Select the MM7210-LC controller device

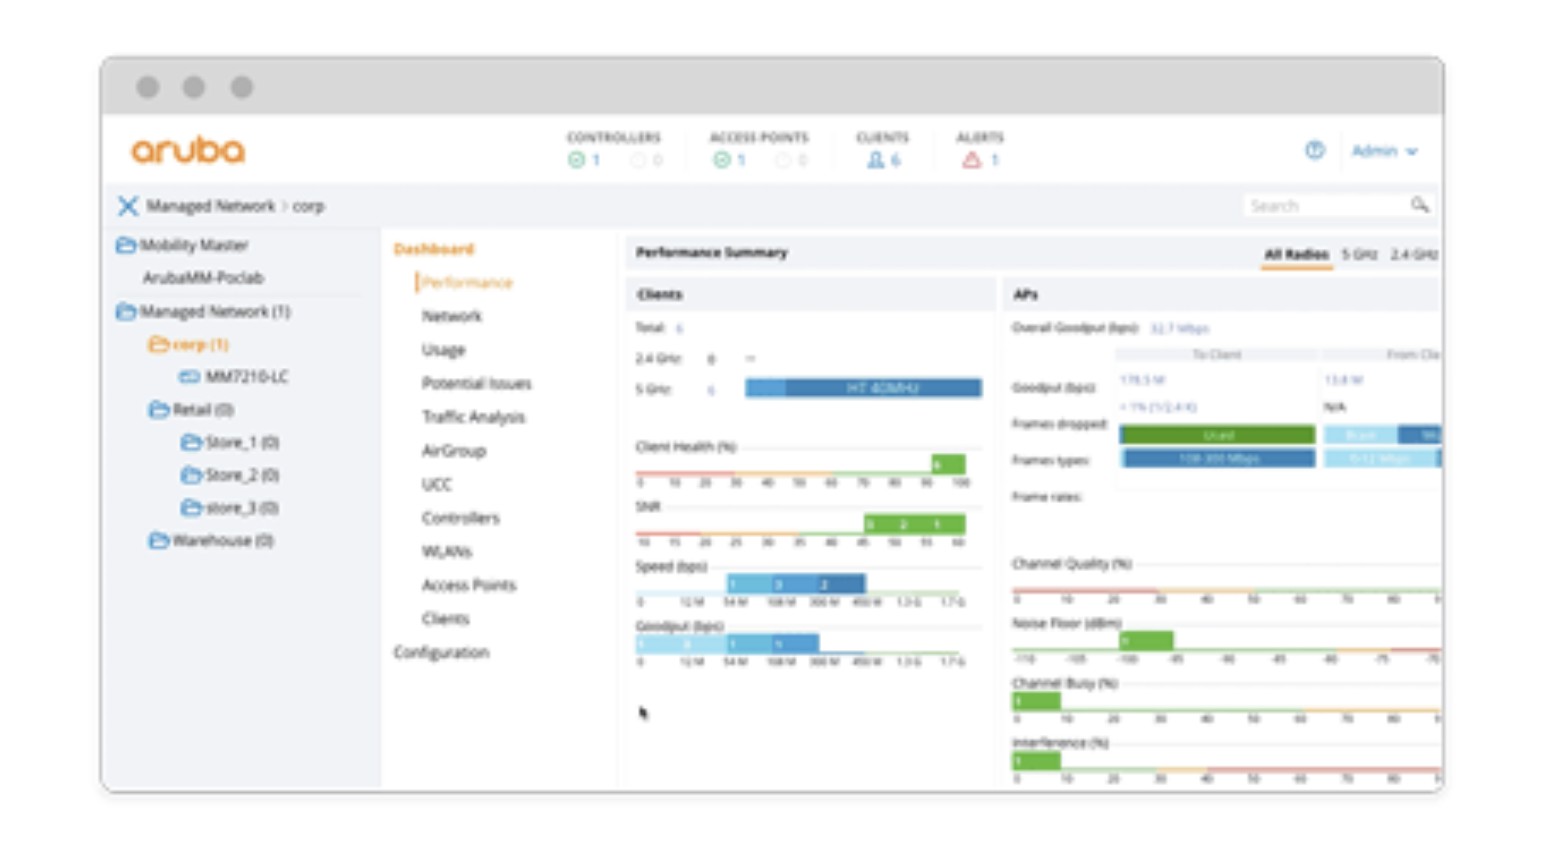point(246,377)
